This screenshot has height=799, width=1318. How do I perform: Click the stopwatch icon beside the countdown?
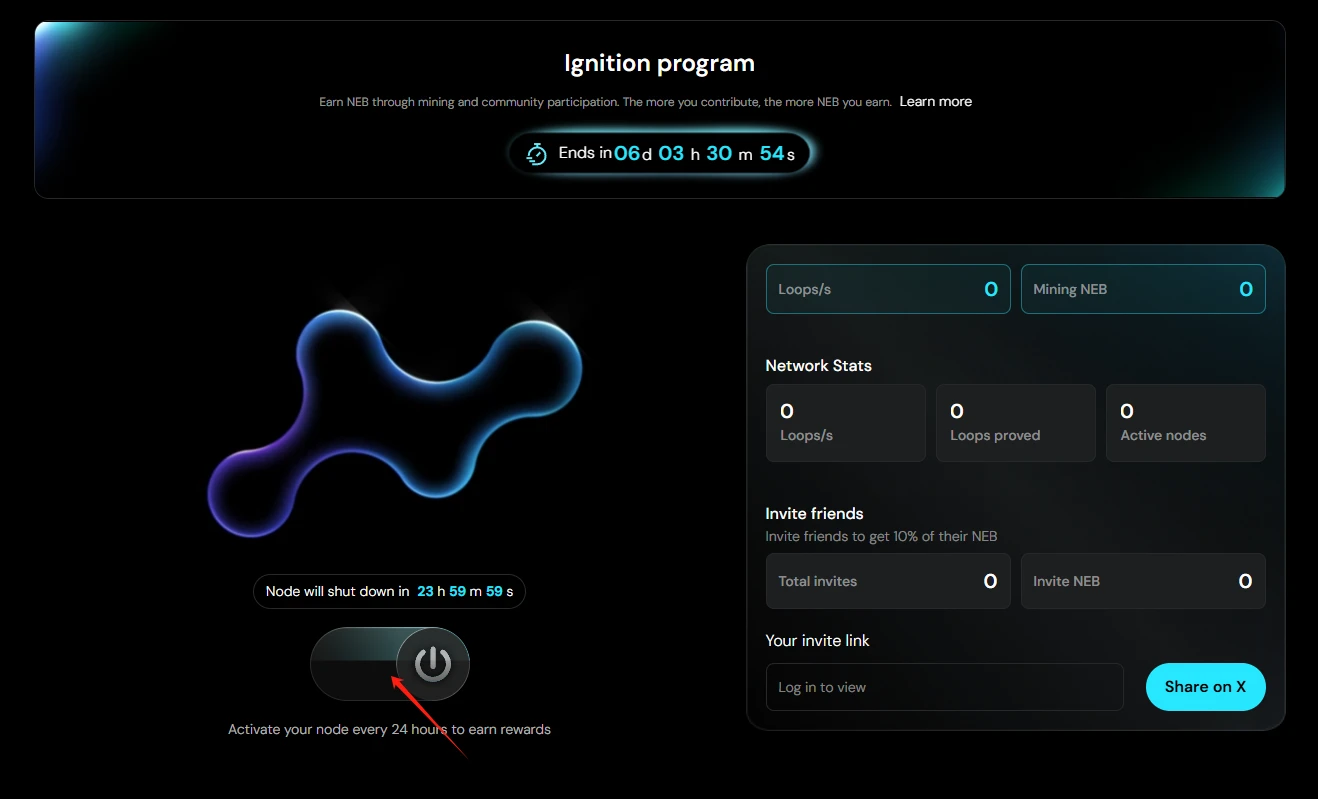coord(537,154)
